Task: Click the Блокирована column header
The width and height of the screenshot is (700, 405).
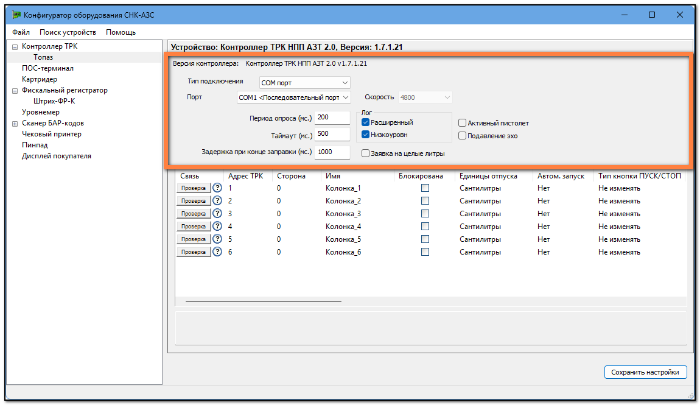Action: [x=421, y=176]
